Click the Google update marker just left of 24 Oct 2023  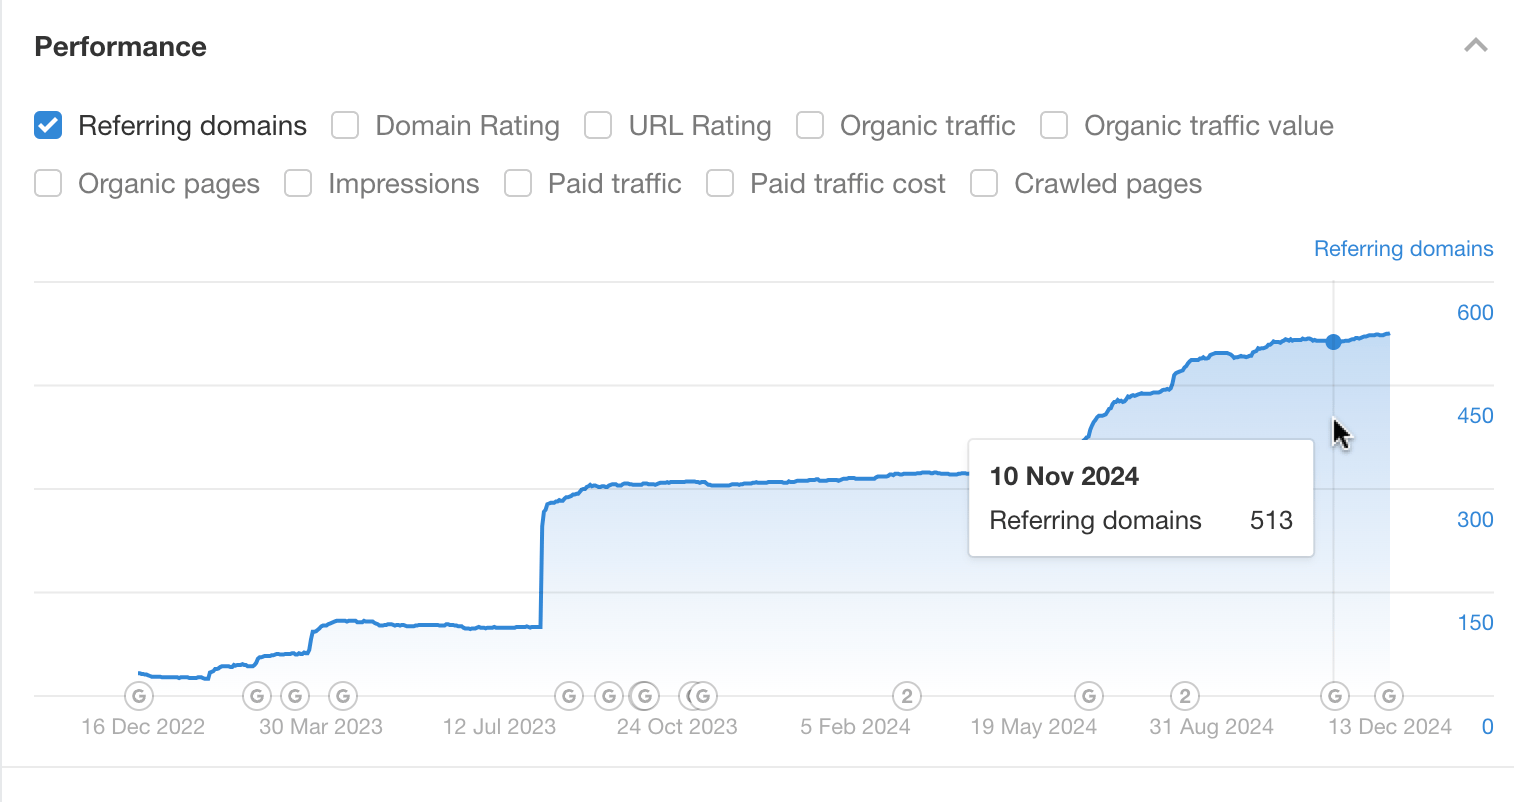click(644, 696)
